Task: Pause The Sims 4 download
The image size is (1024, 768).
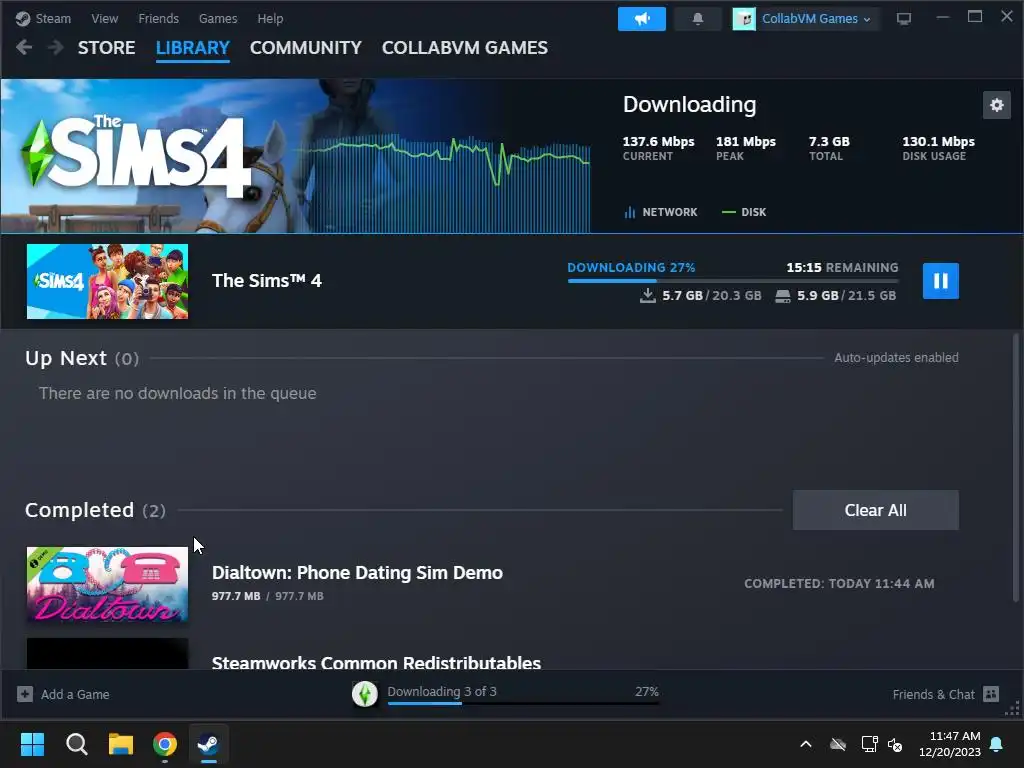Action: pos(940,281)
